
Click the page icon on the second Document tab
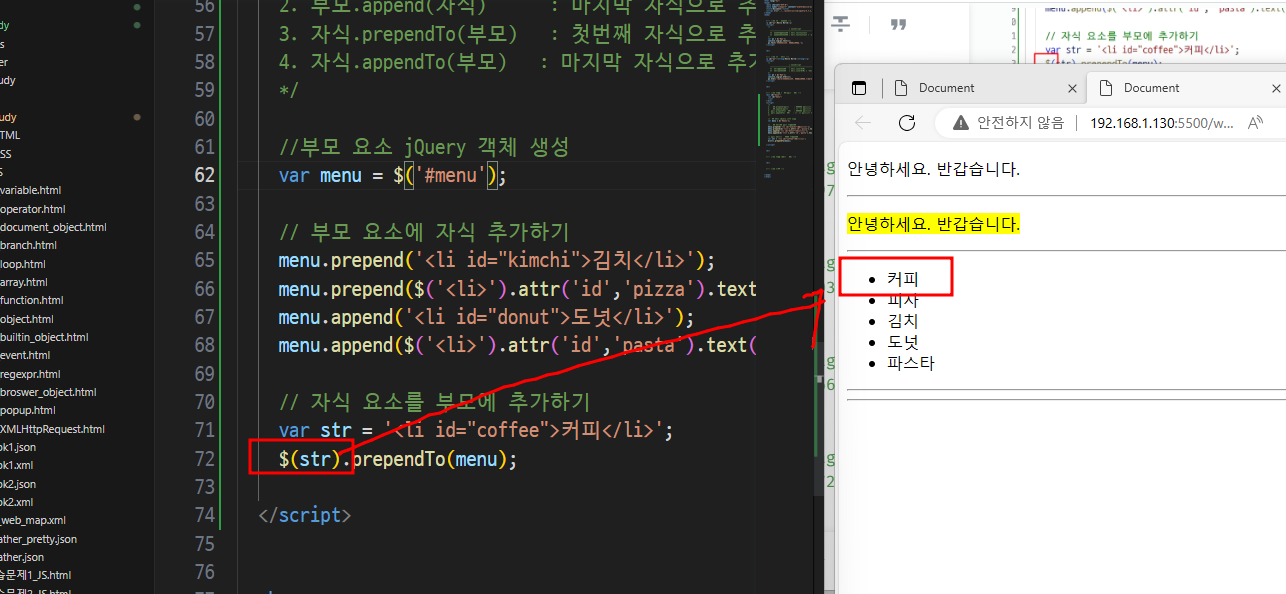tap(1106, 88)
